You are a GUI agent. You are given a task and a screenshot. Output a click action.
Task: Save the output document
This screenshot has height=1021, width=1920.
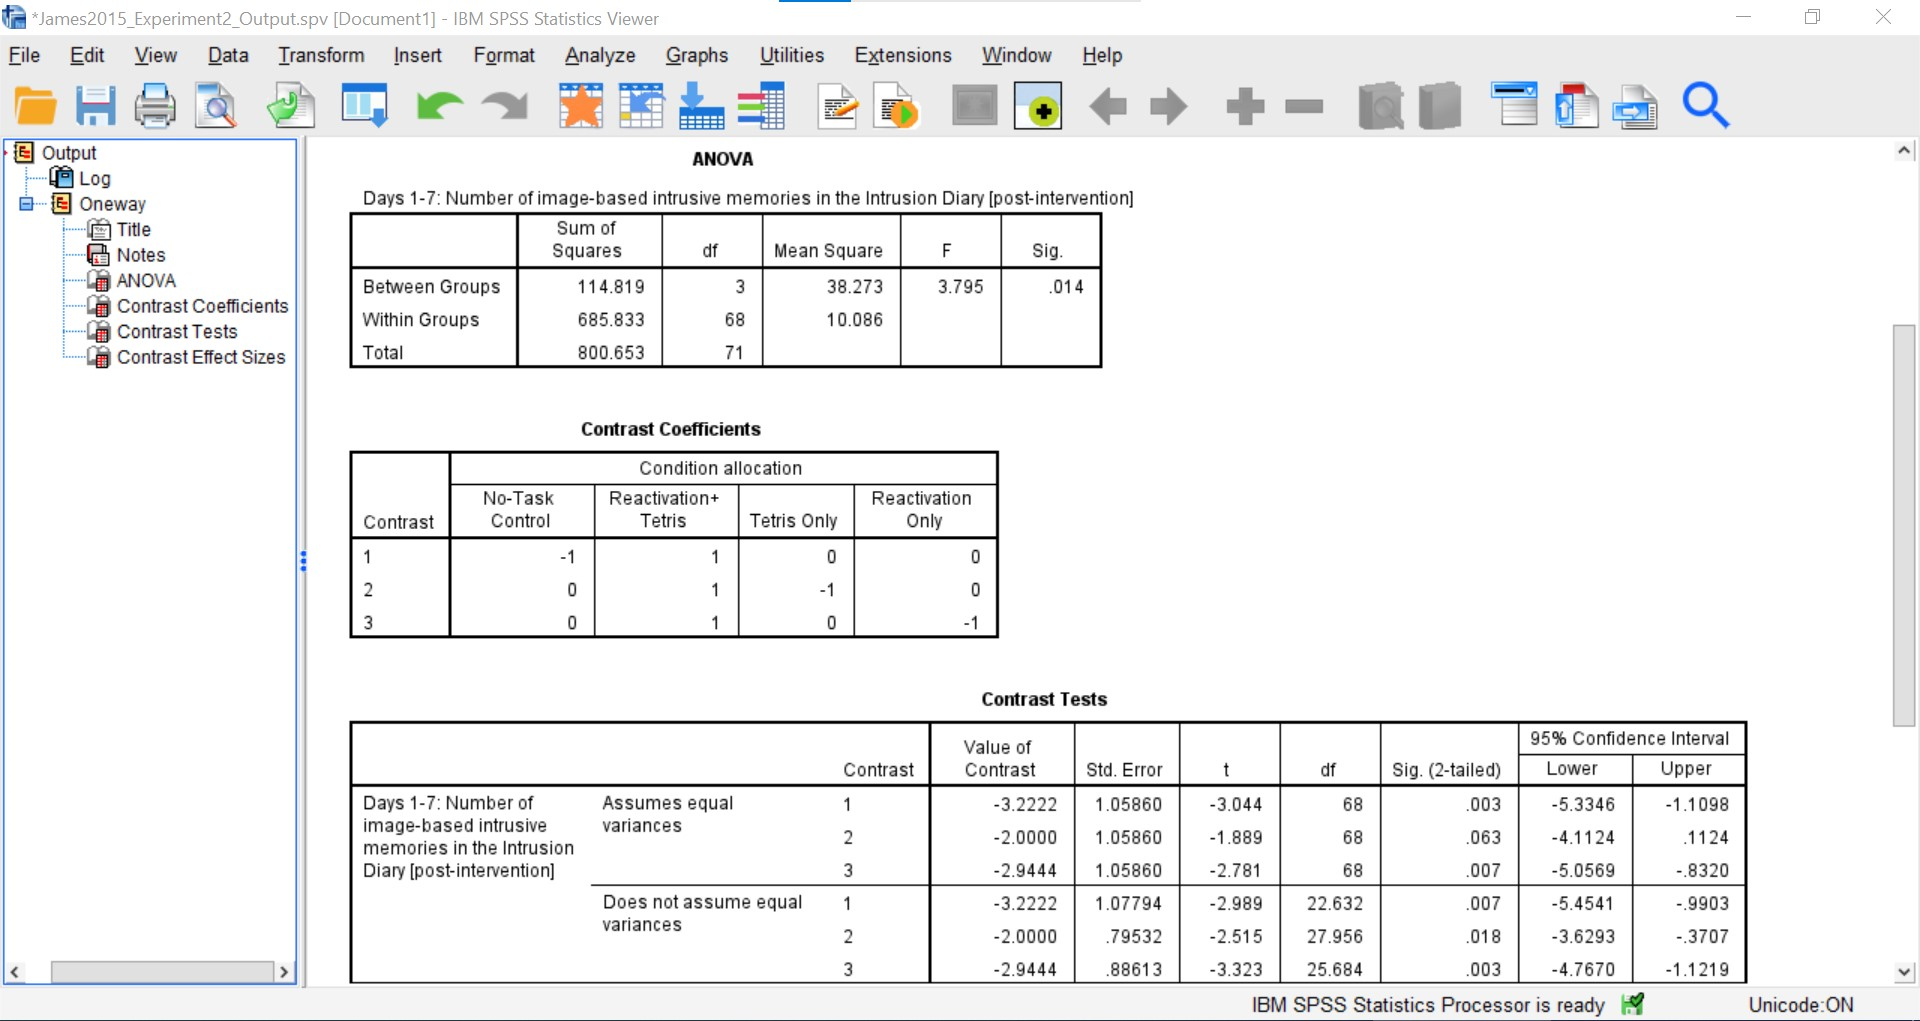[x=96, y=106]
